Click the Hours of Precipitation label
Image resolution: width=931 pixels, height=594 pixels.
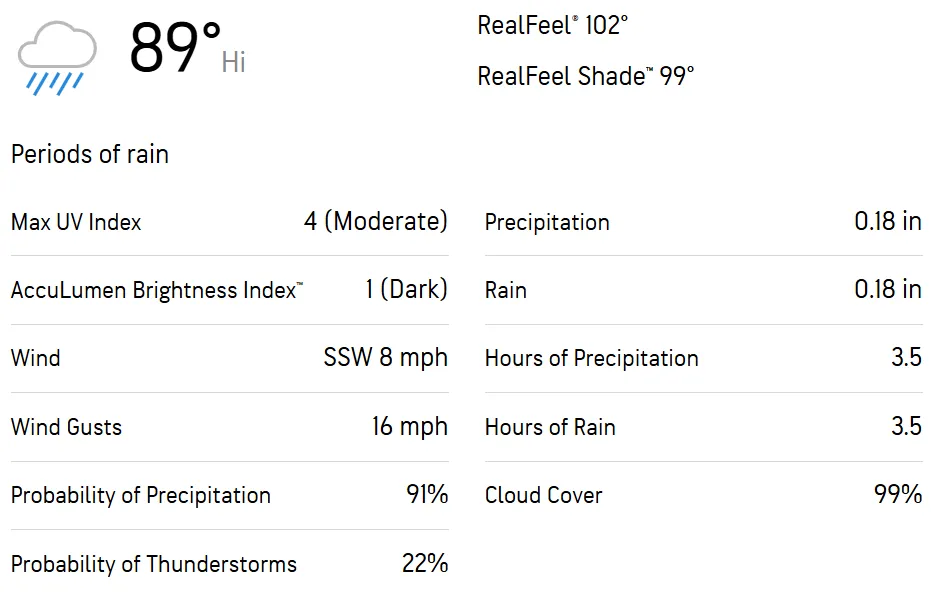[x=591, y=358]
